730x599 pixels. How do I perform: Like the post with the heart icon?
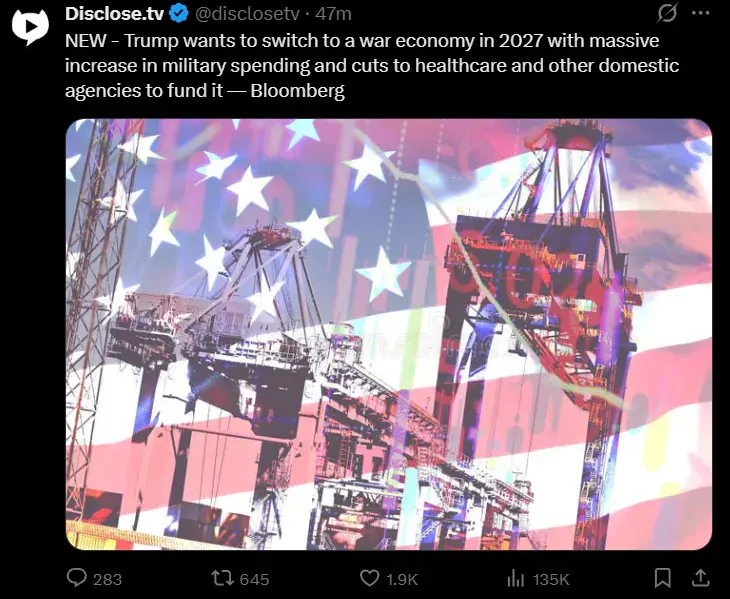(x=370, y=579)
